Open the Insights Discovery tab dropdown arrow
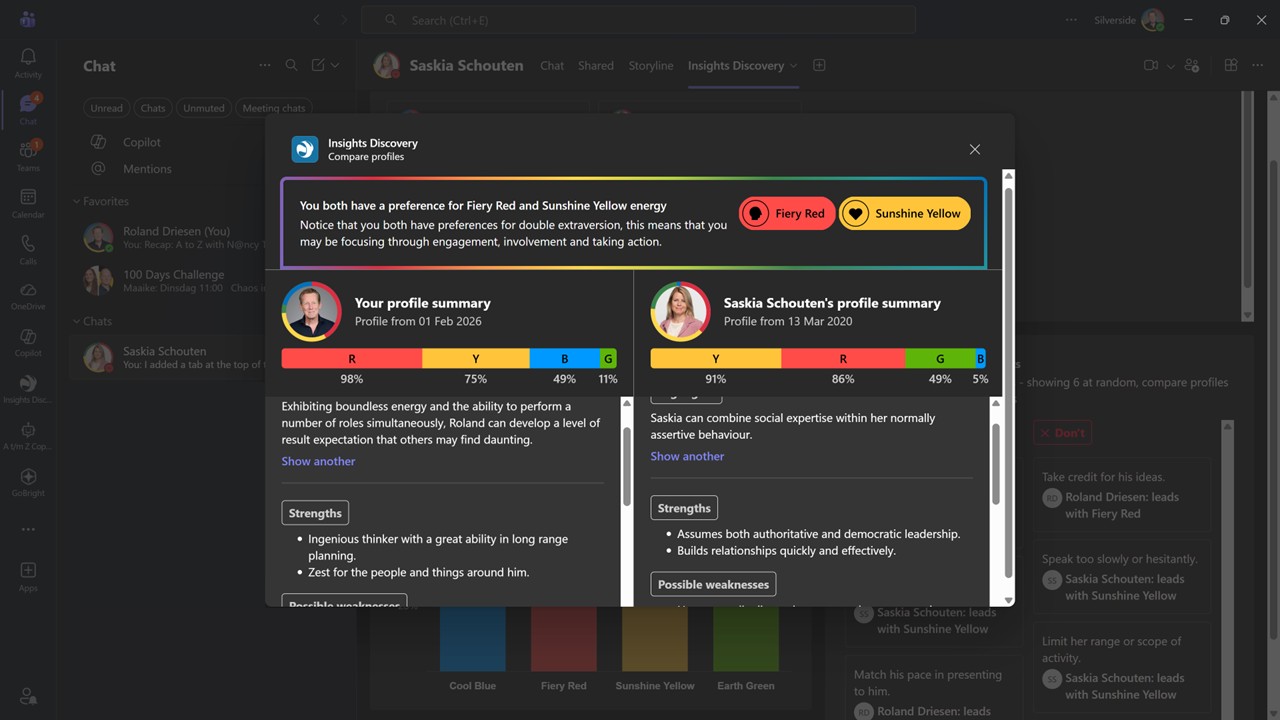The width and height of the screenshot is (1280, 720). tap(794, 66)
